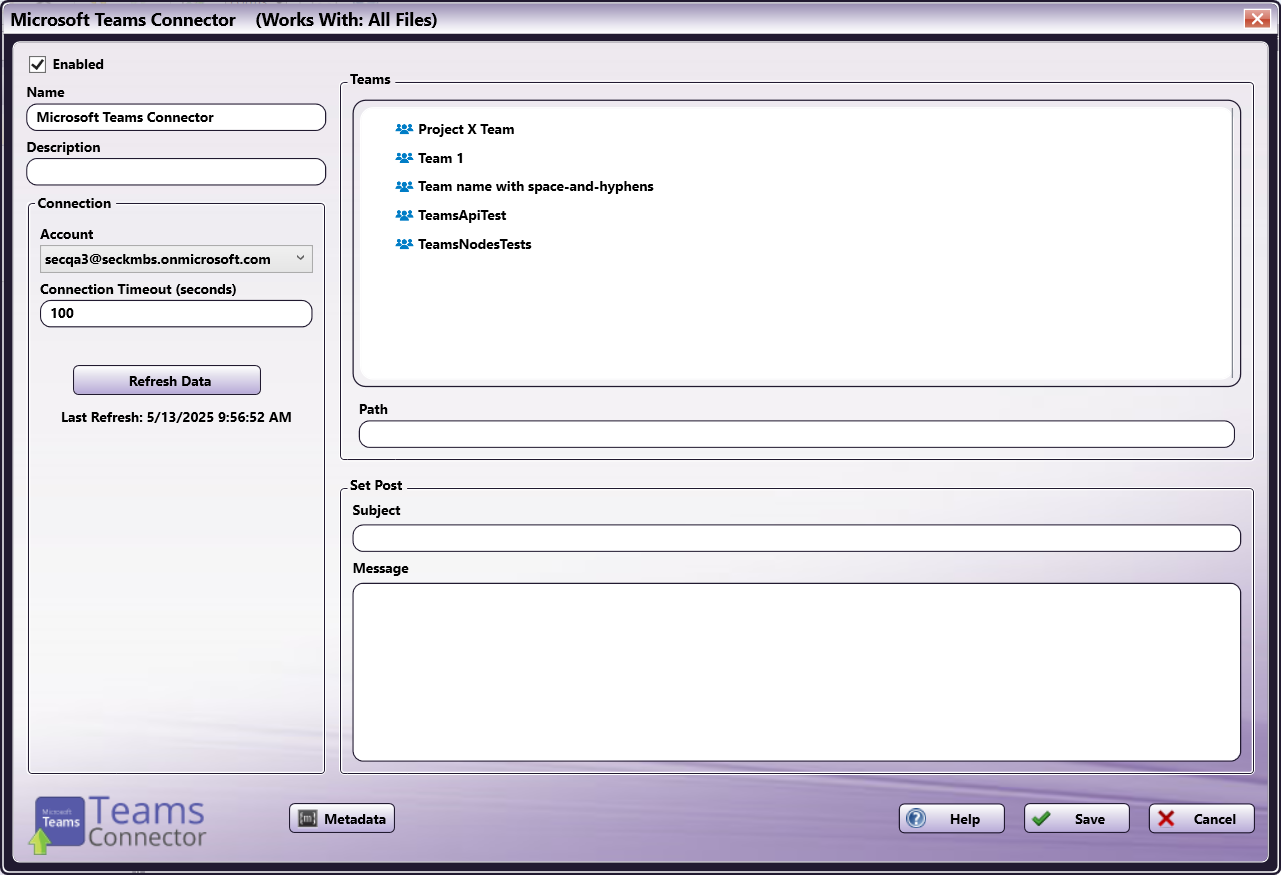Viewport: 1281px width, 875px height.
Task: Click inside the Message text area
Action: [x=797, y=672]
